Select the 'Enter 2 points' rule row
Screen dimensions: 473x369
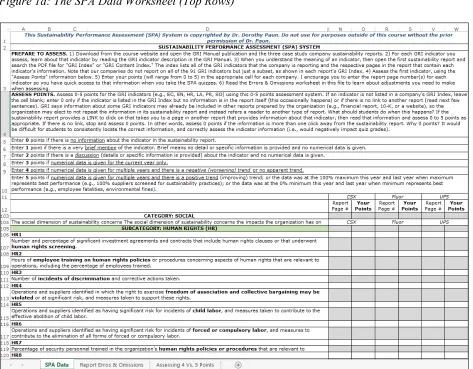pos(239,155)
